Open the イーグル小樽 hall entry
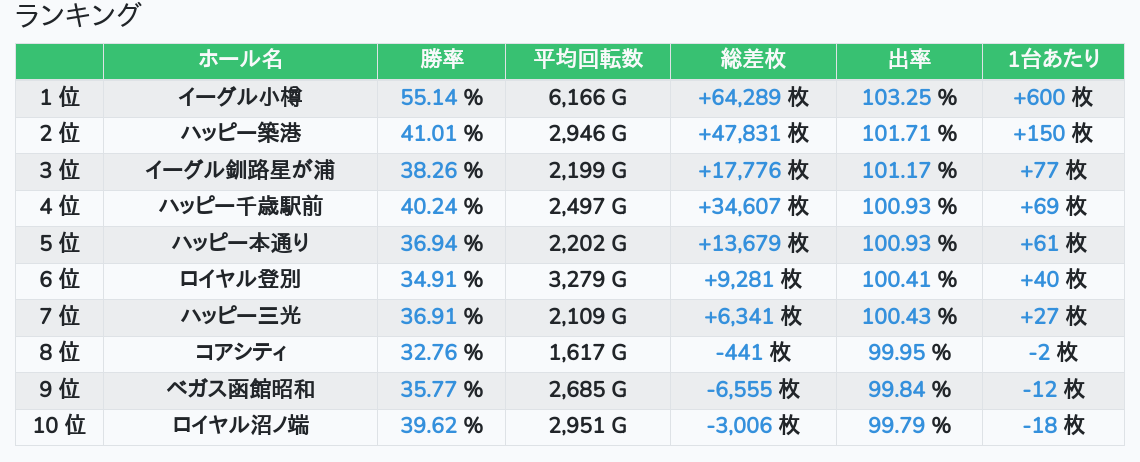The width and height of the screenshot is (1140, 462). 240,98
